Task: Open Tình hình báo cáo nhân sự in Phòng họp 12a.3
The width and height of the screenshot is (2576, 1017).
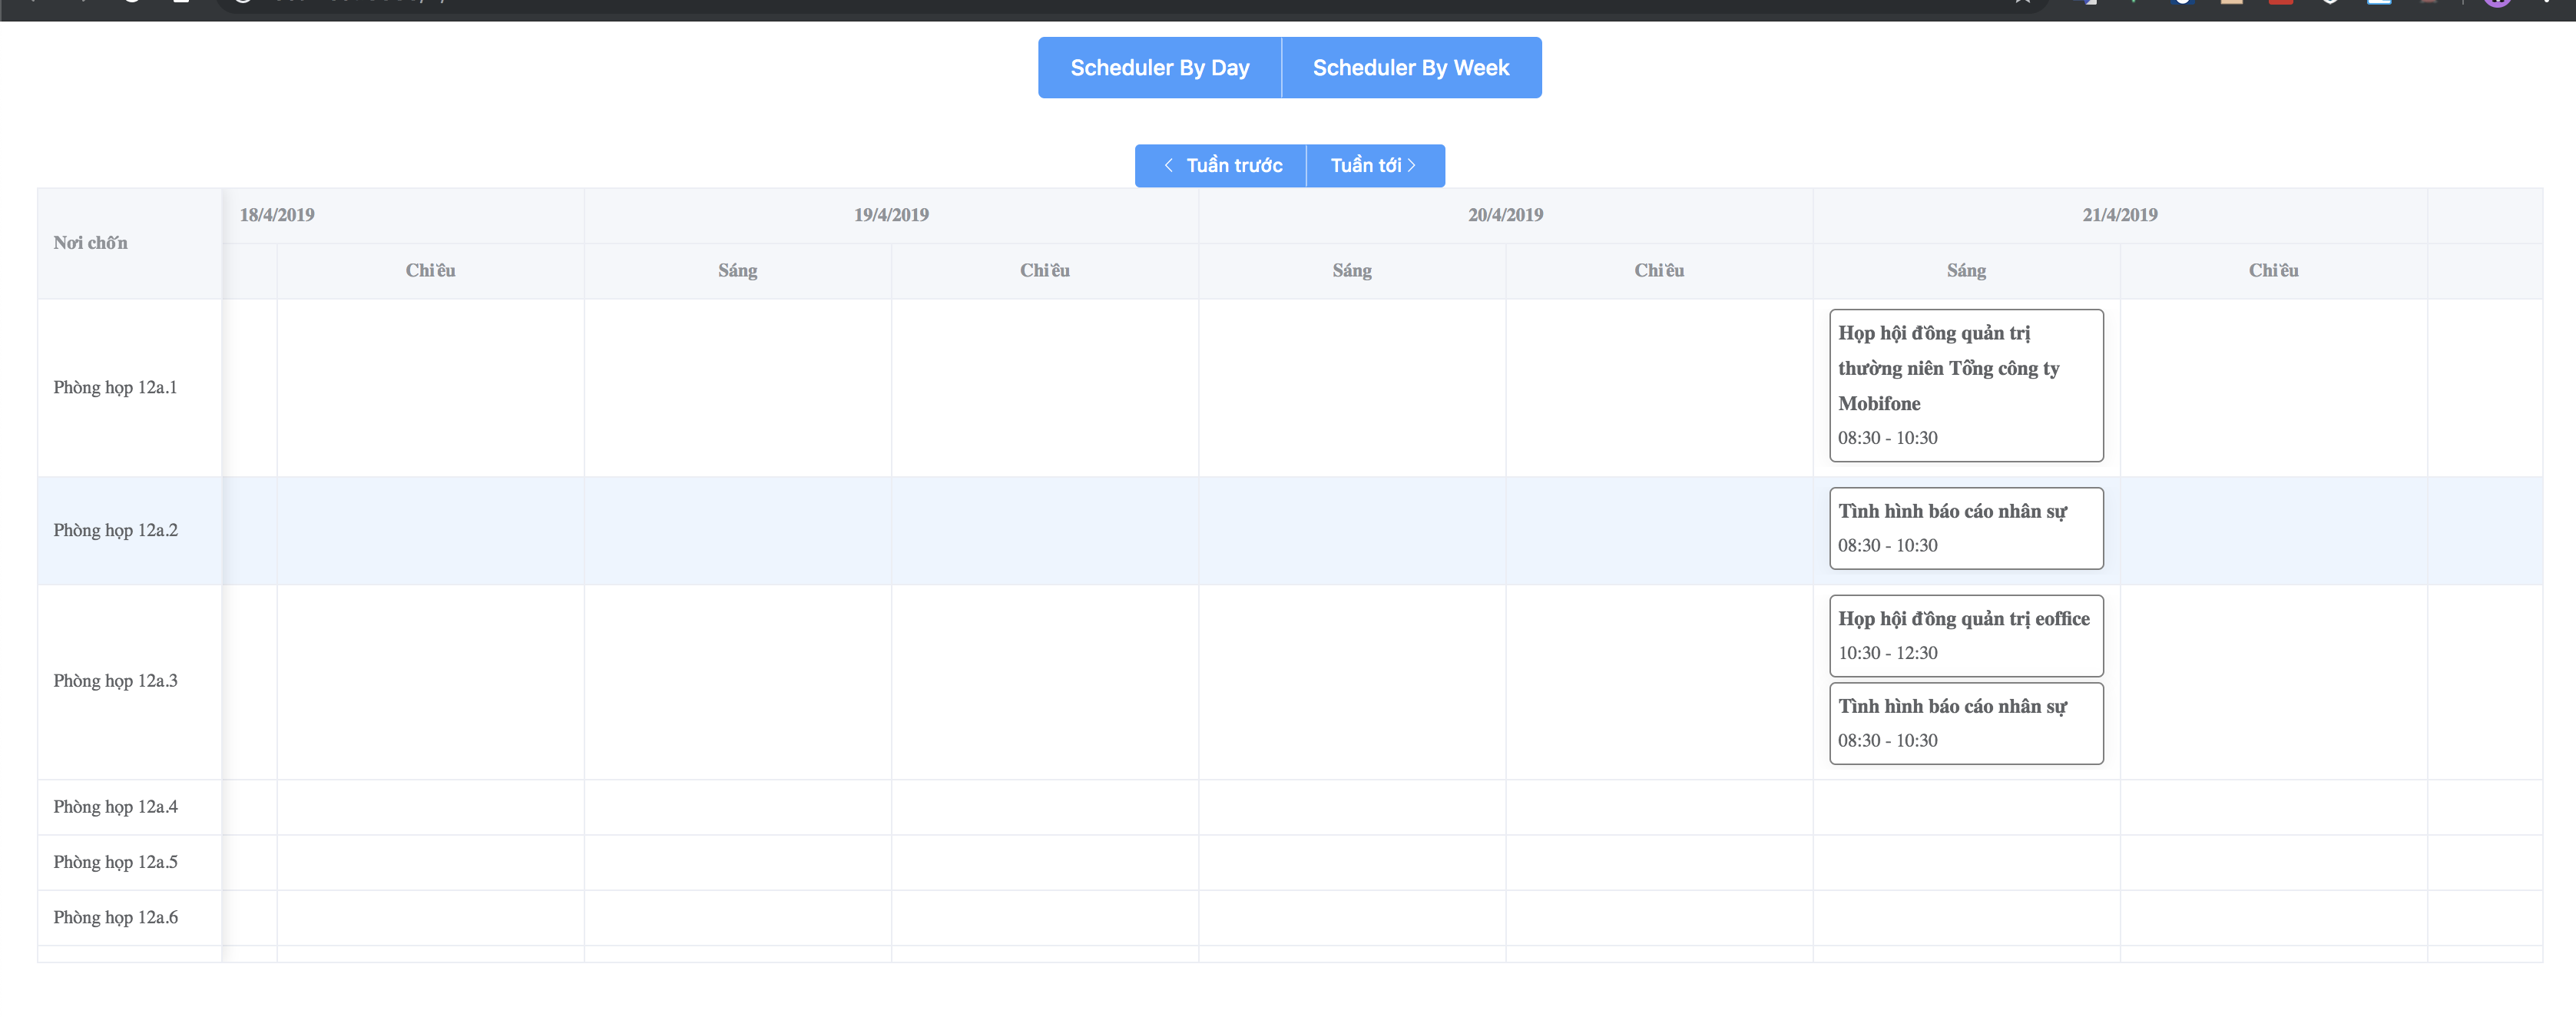Action: pos(1965,723)
